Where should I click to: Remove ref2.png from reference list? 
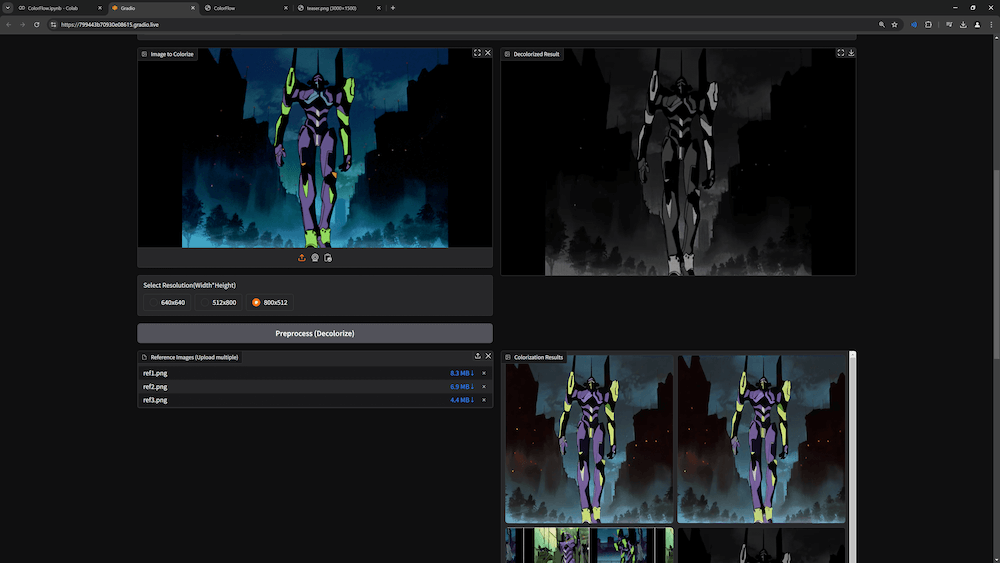pyautogui.click(x=484, y=386)
